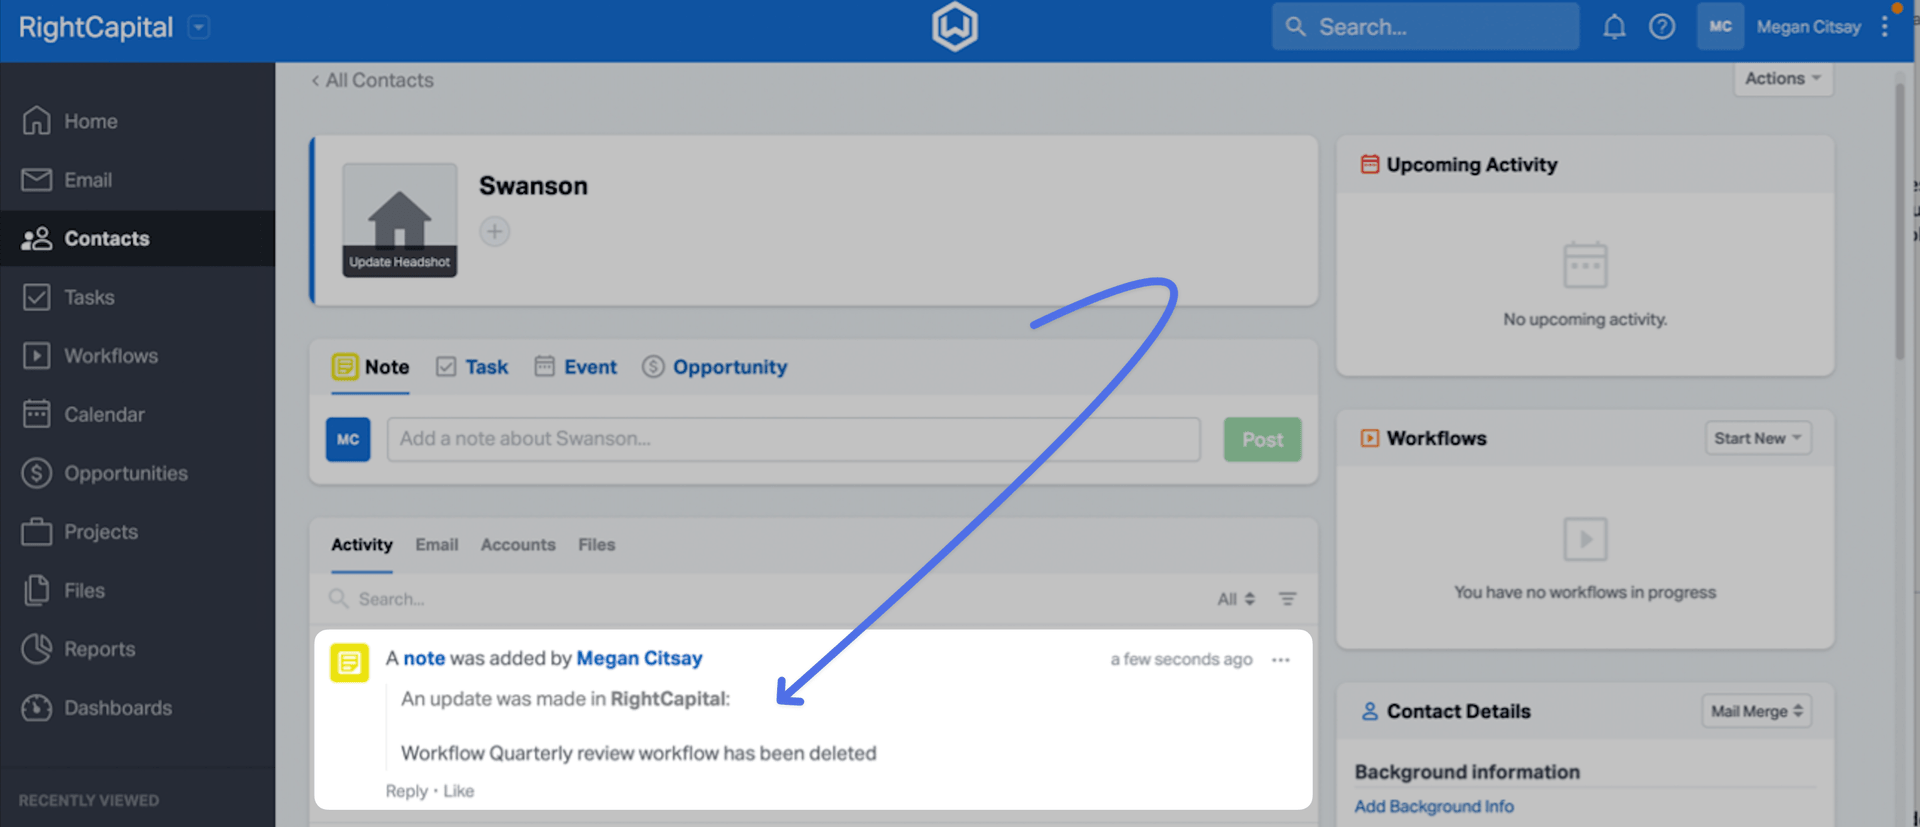This screenshot has width=1920, height=827.
Task: Click Reply under the note
Action: [406, 791]
